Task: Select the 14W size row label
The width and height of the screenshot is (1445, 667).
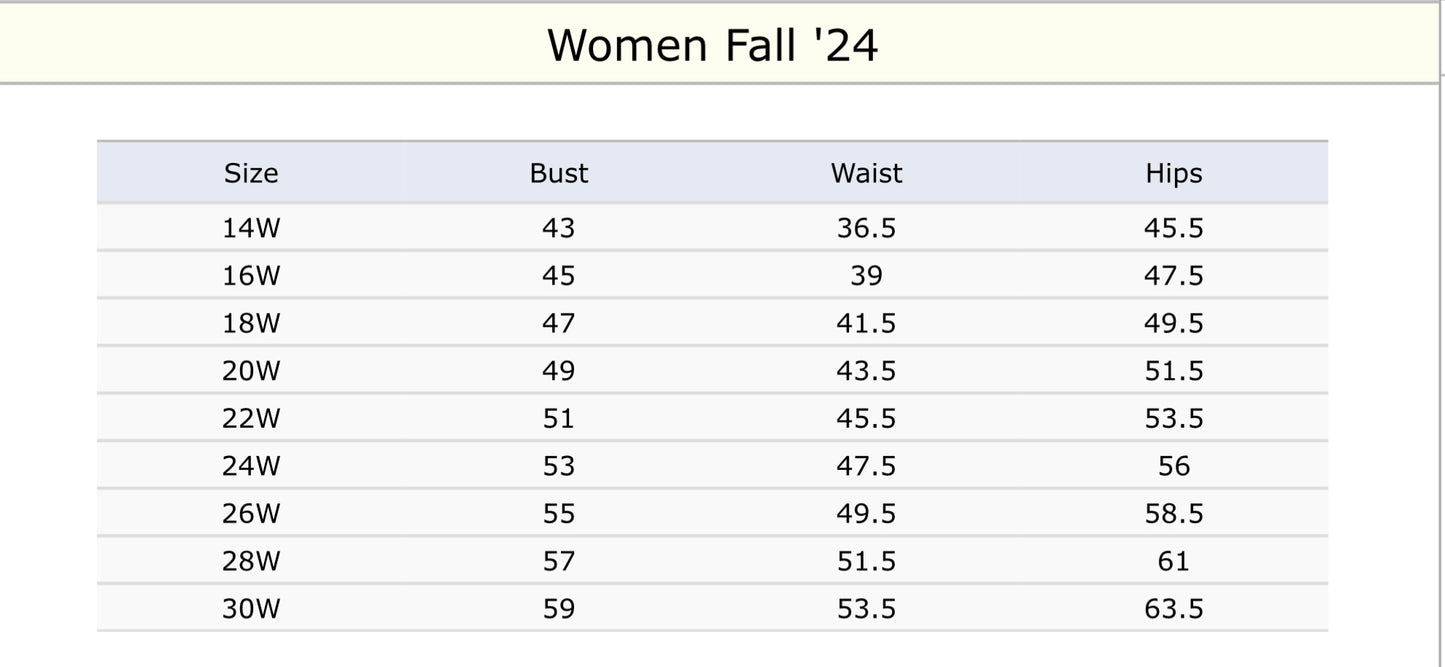Action: pyautogui.click(x=251, y=228)
